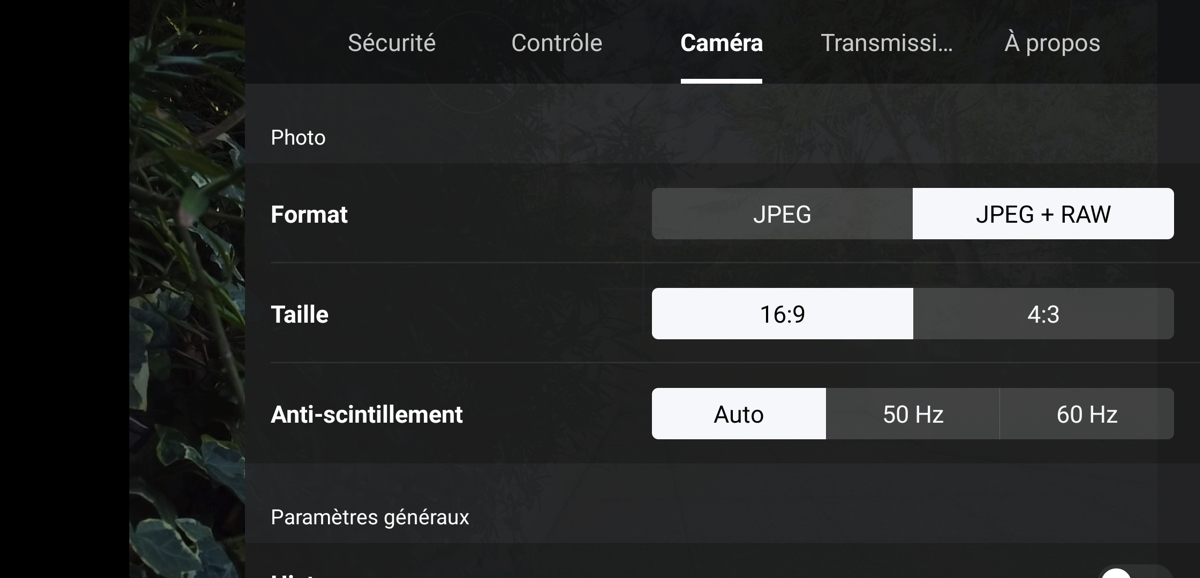Tap the camera preview beside settings

(187, 289)
